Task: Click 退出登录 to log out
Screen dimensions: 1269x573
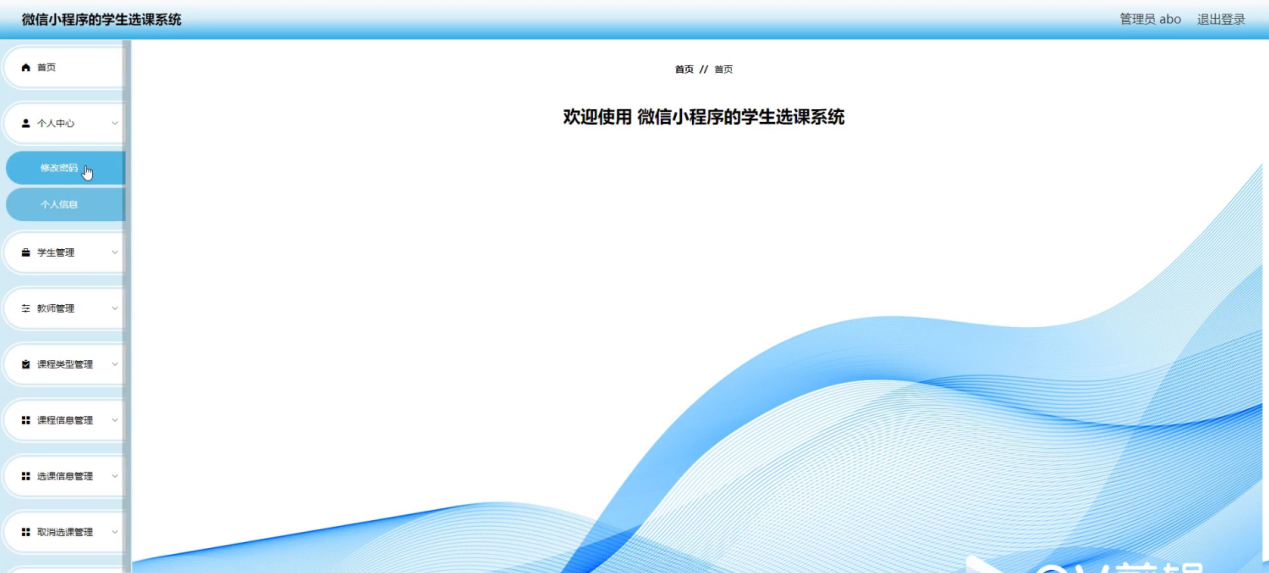Action: tap(1221, 20)
